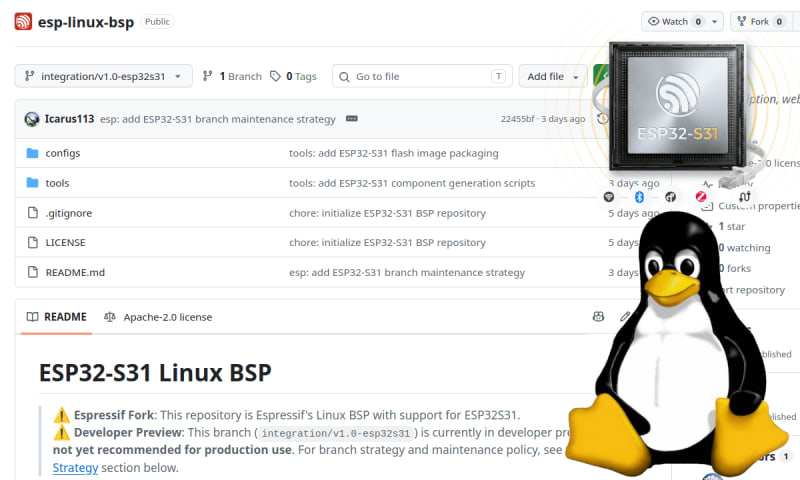
Task: Follow the Strategy section link
Action: pos(76,467)
